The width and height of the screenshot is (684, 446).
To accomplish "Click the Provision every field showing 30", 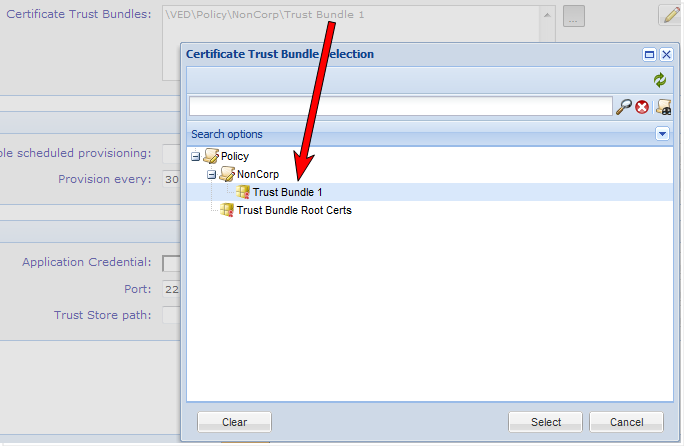I will [x=171, y=179].
